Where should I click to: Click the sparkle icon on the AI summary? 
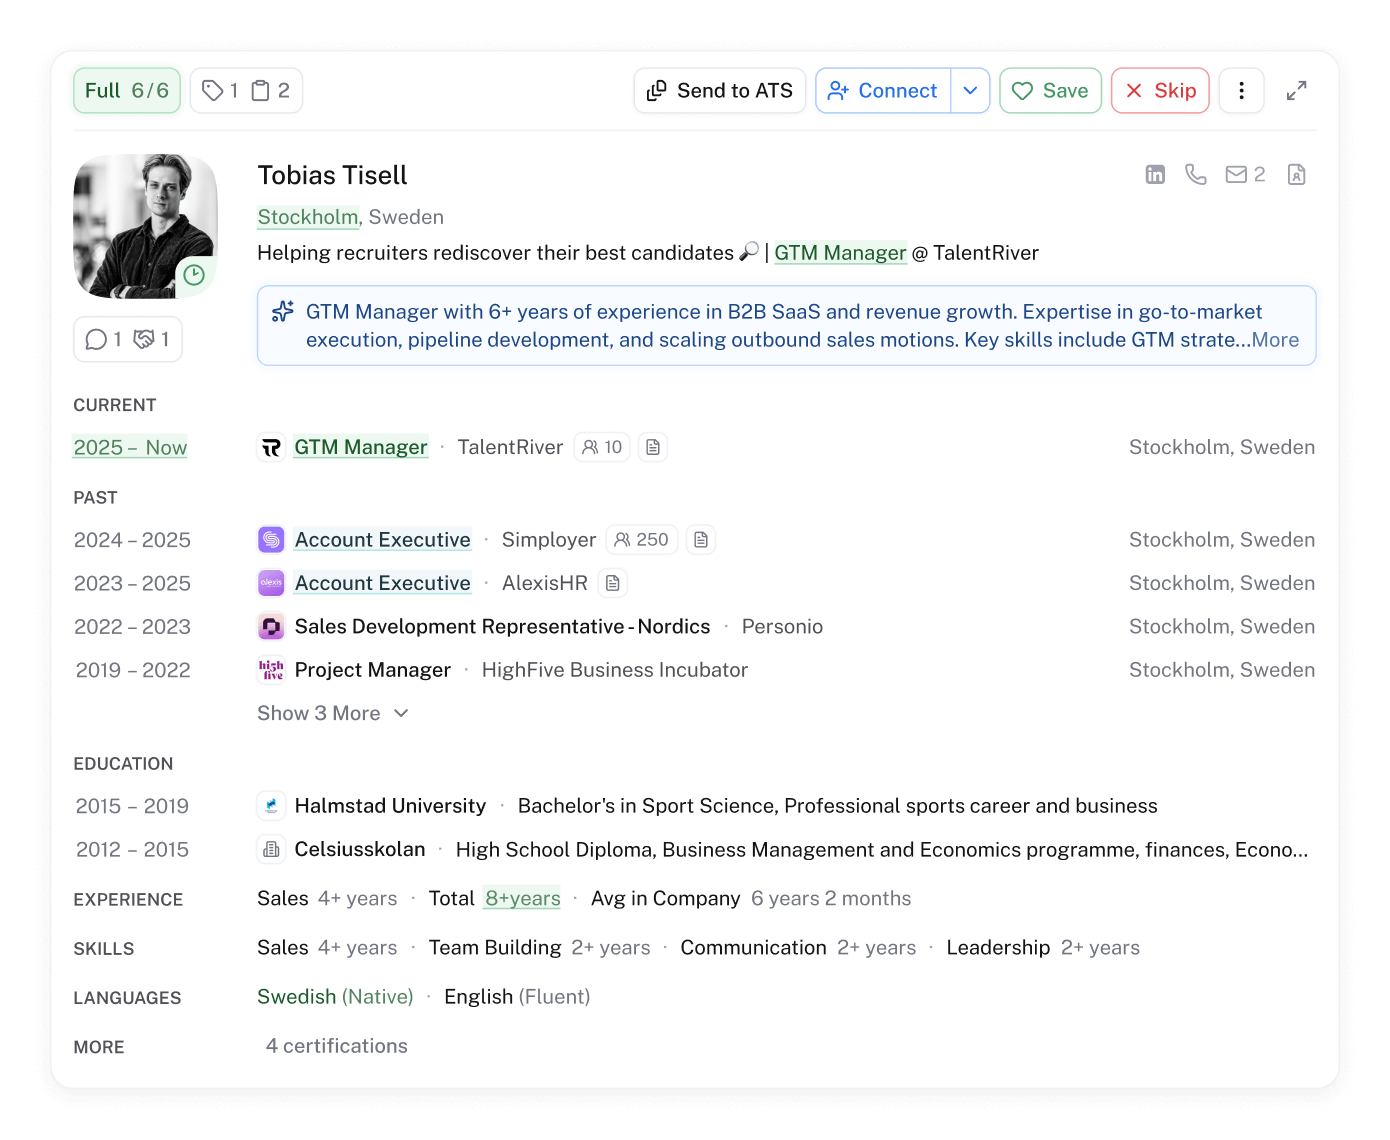tap(284, 312)
